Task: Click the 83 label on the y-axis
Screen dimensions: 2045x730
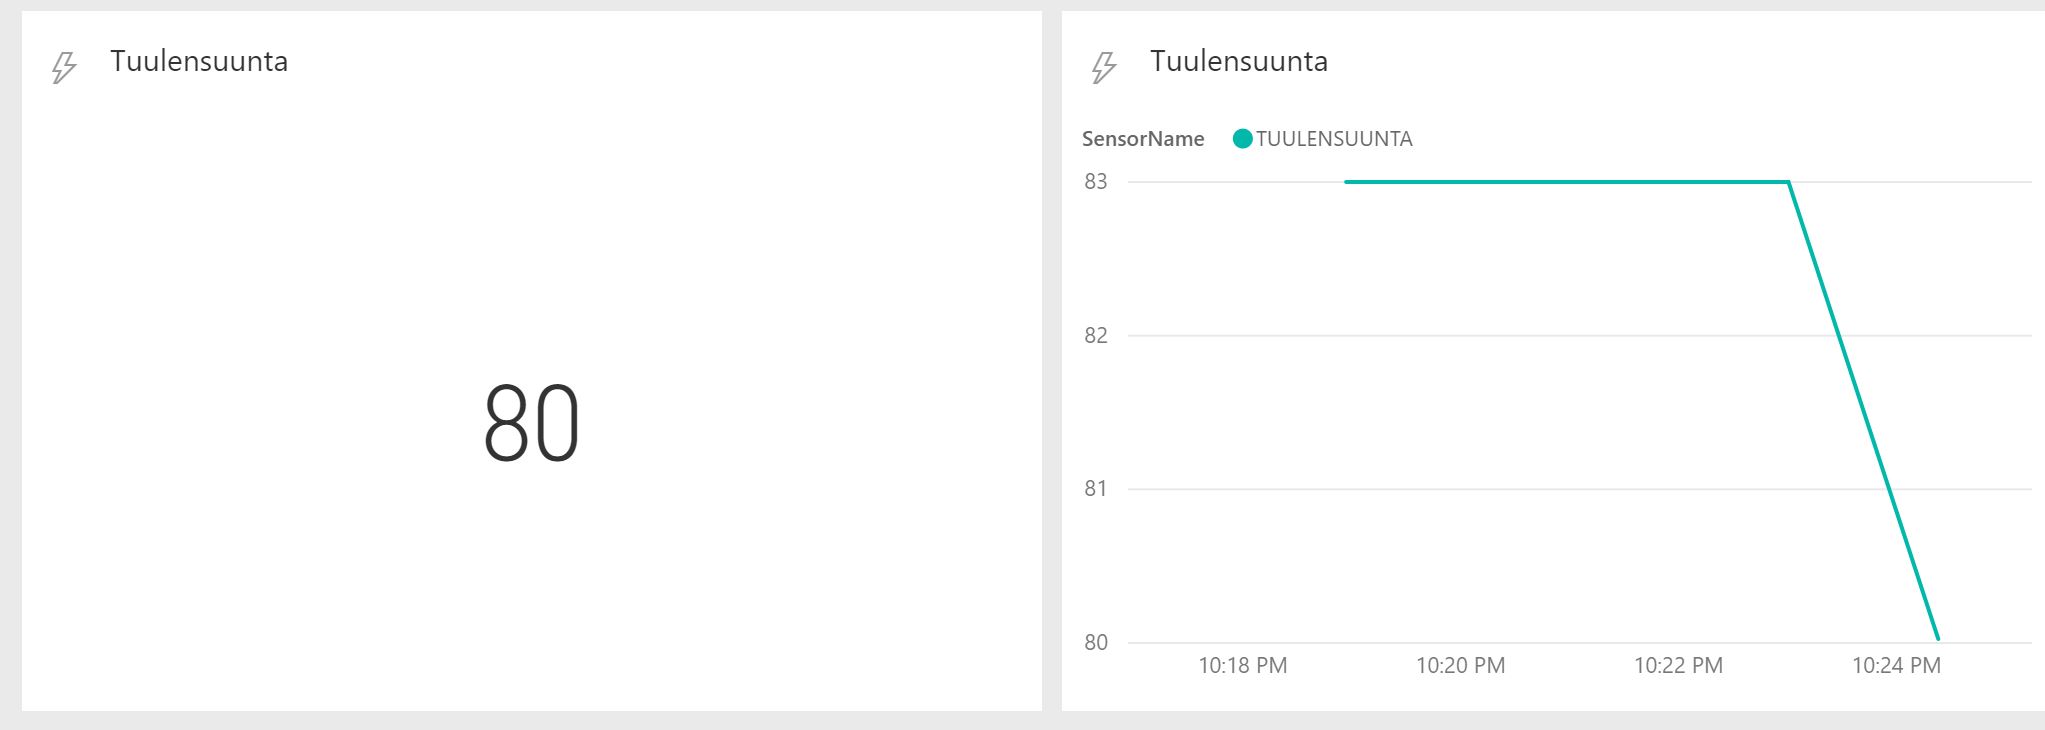Action: 1096,182
